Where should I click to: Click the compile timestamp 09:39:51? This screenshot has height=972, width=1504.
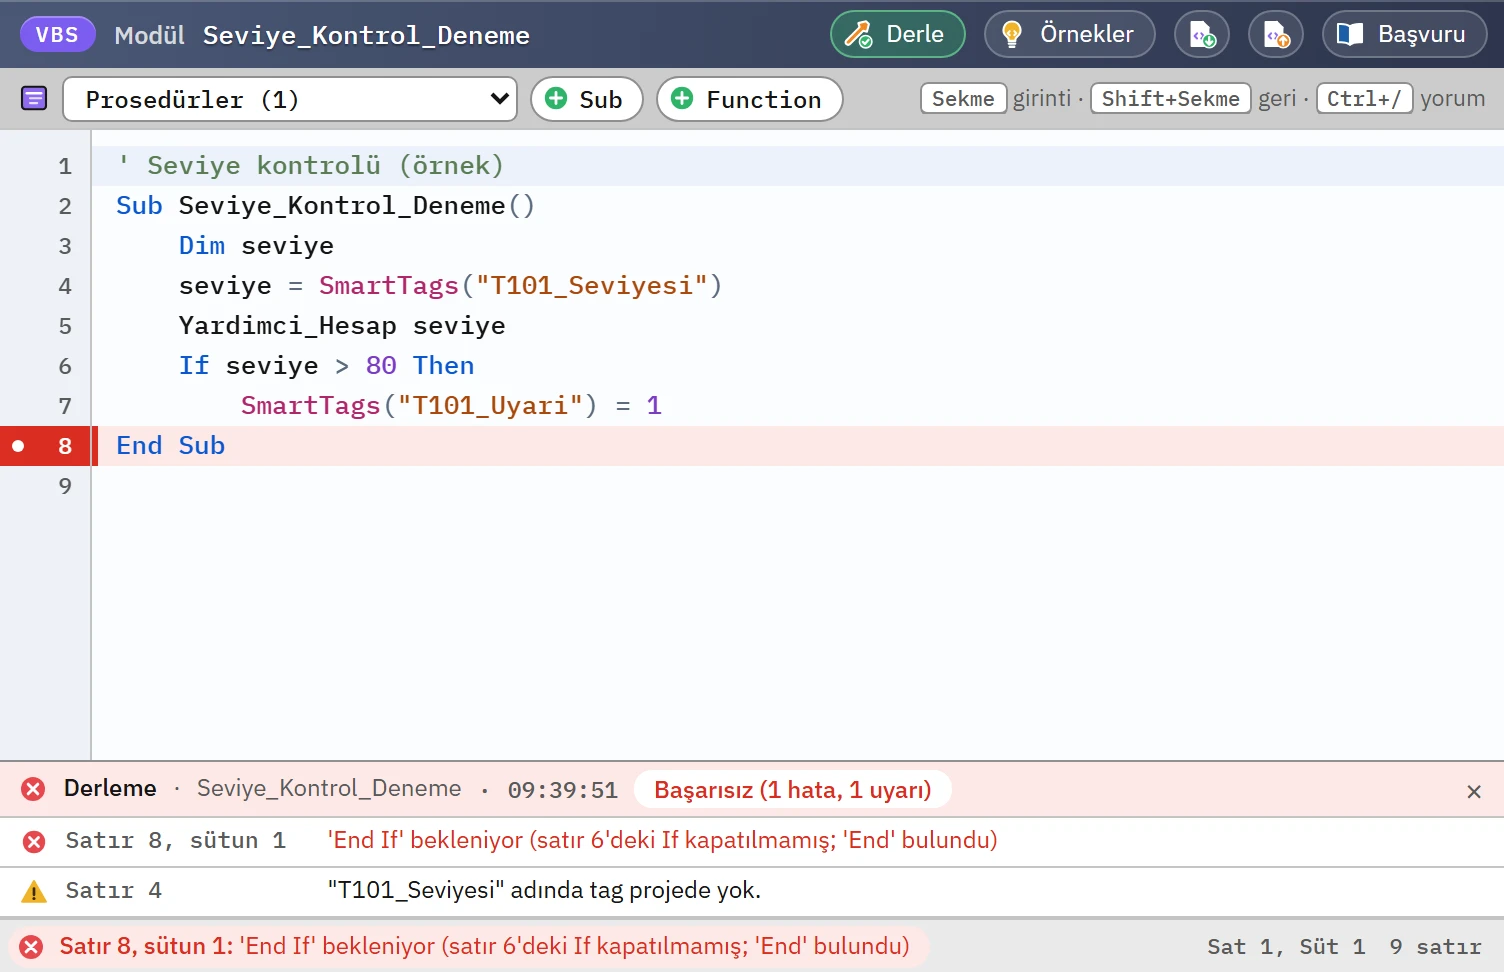coord(562,790)
